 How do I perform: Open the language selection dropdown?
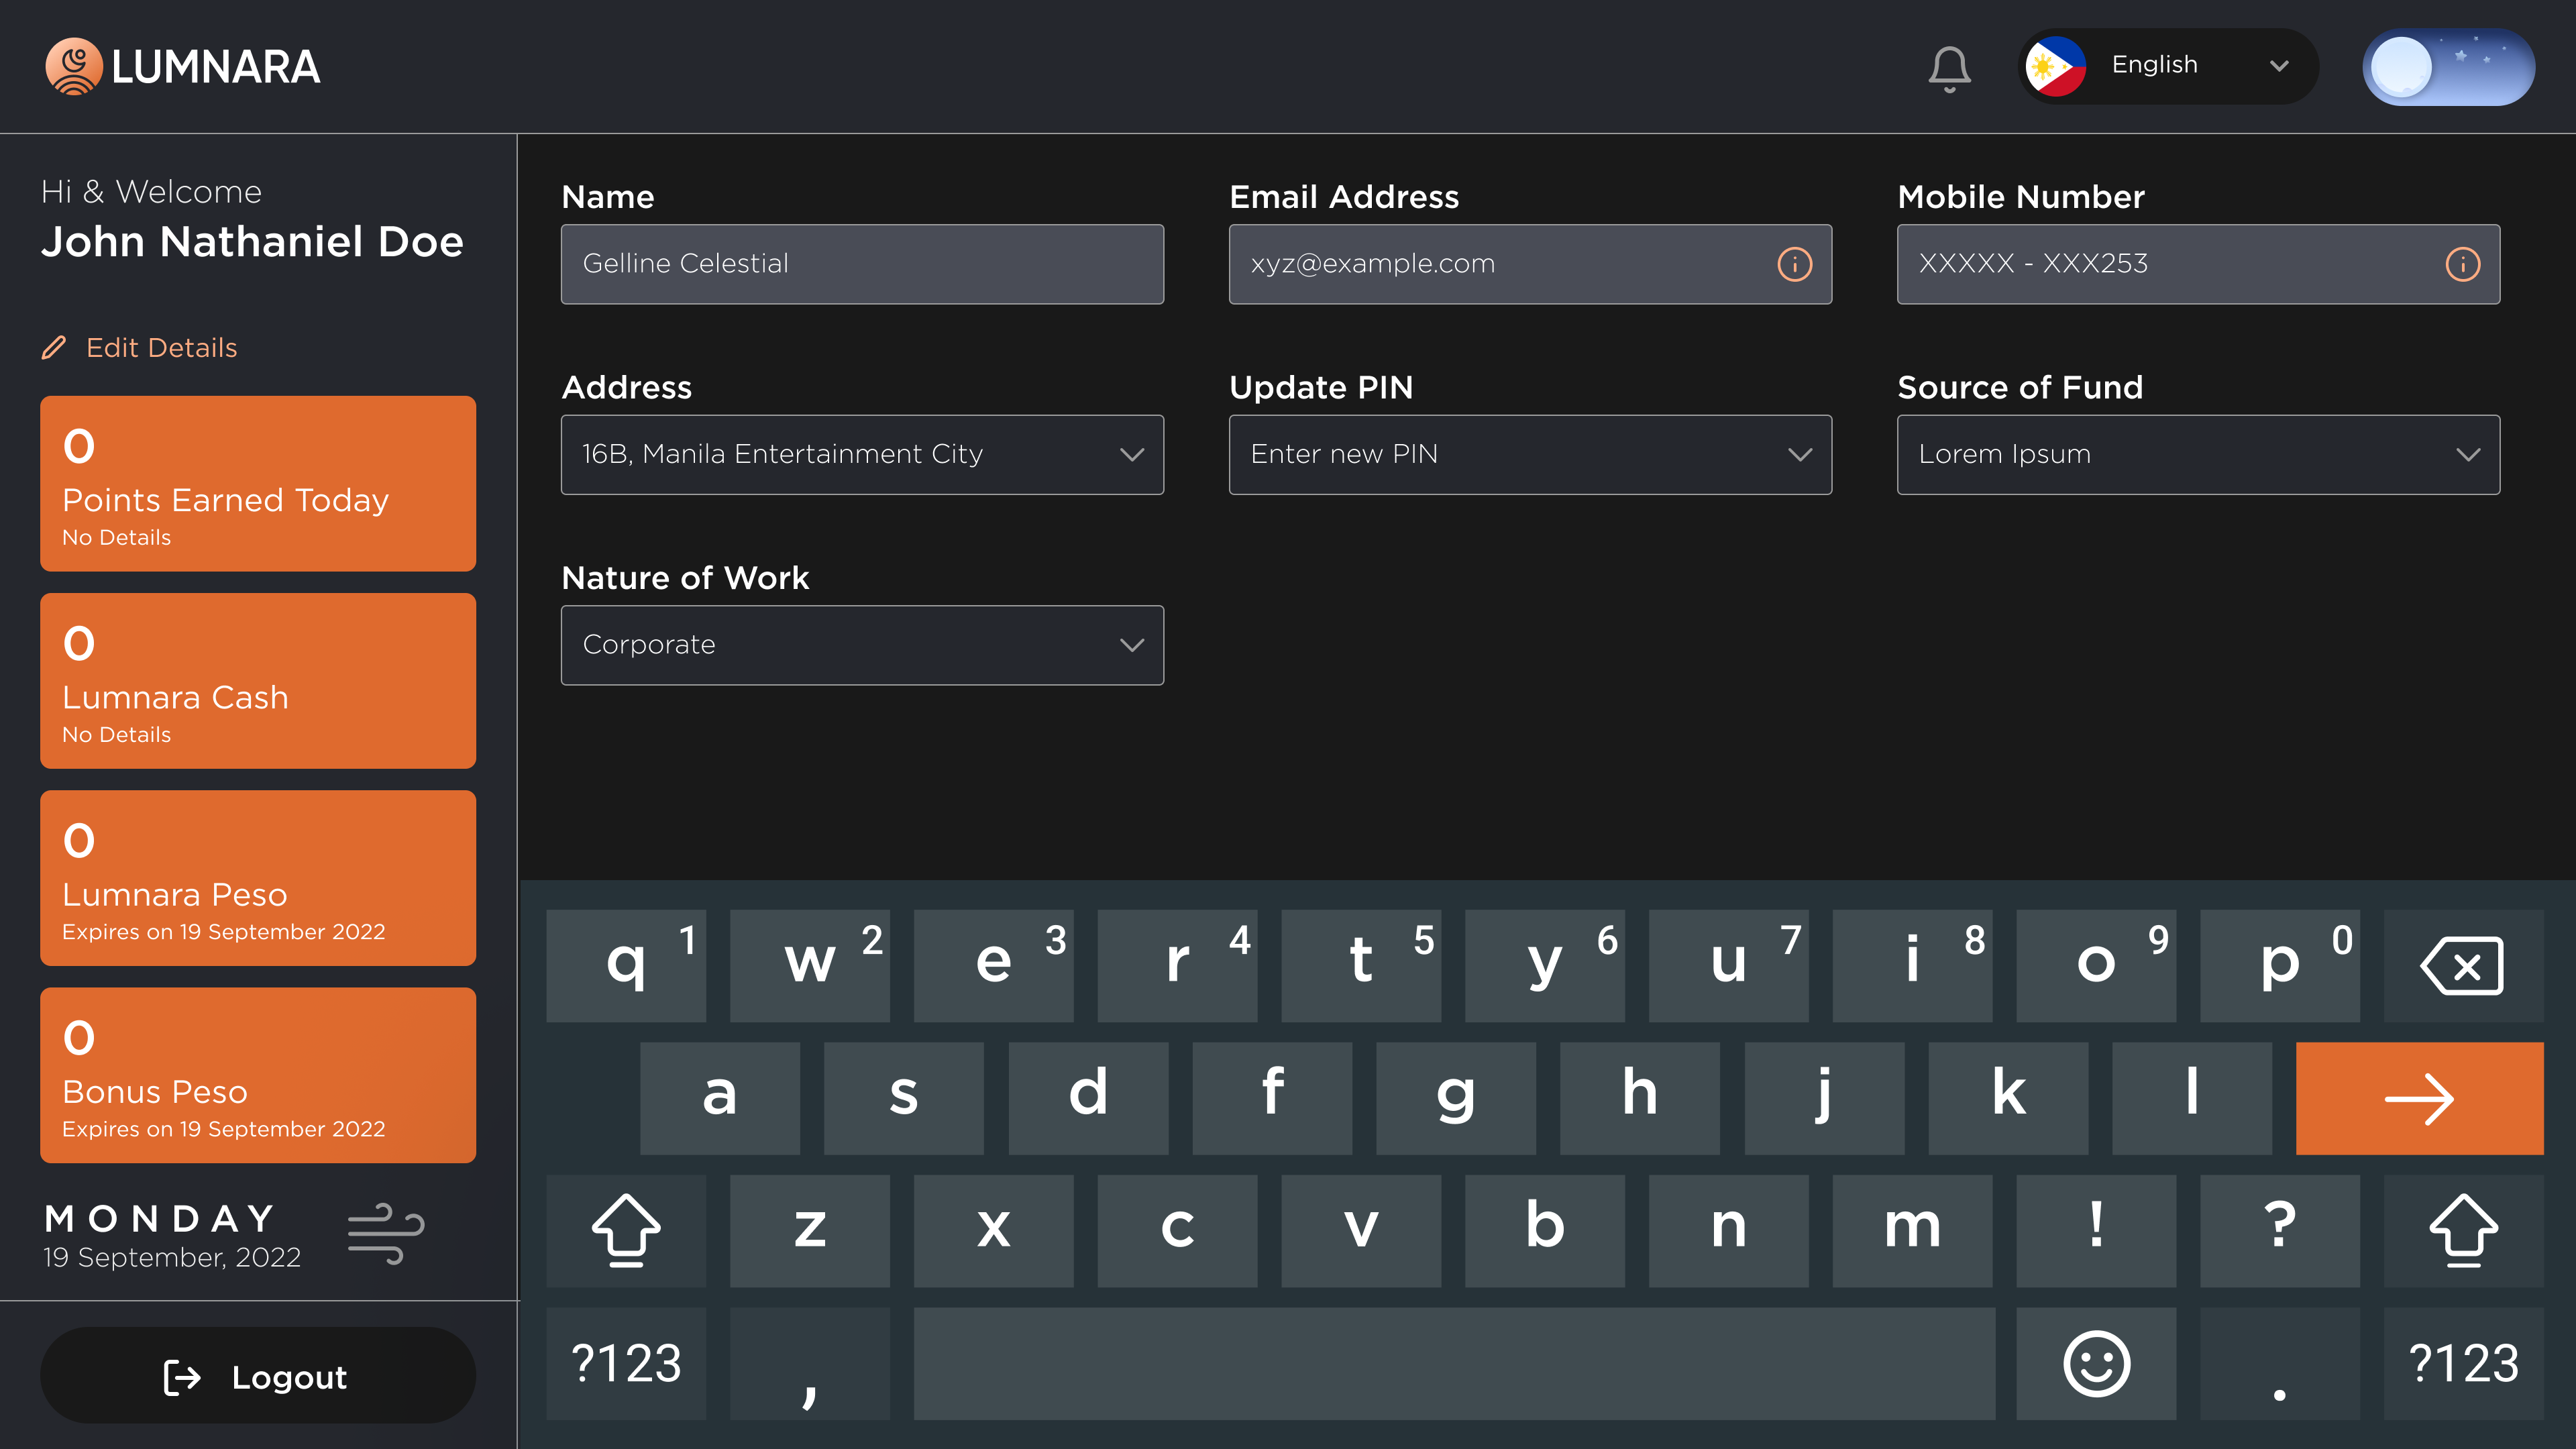click(2167, 66)
